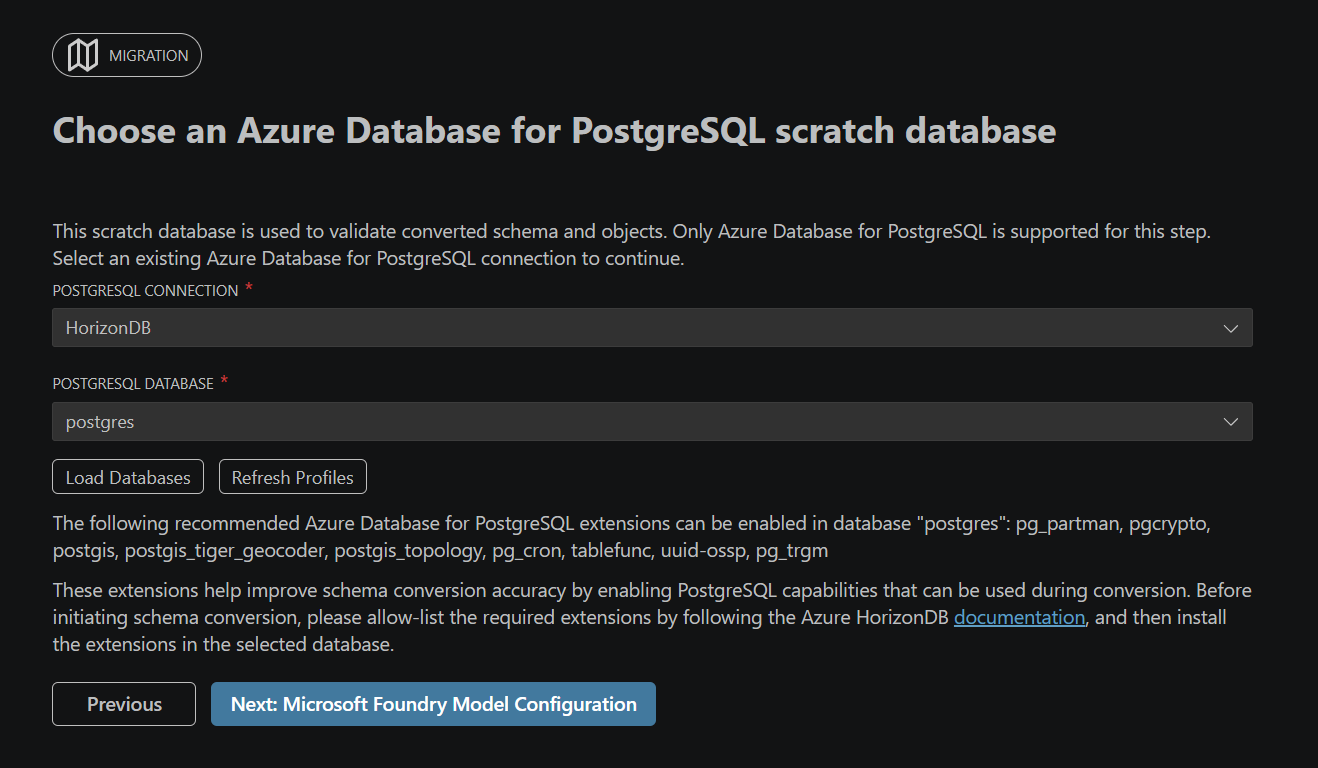Open the PostgreSQL Connection dropdown showing HorizonDB
The image size is (1318, 768).
click(x=652, y=328)
